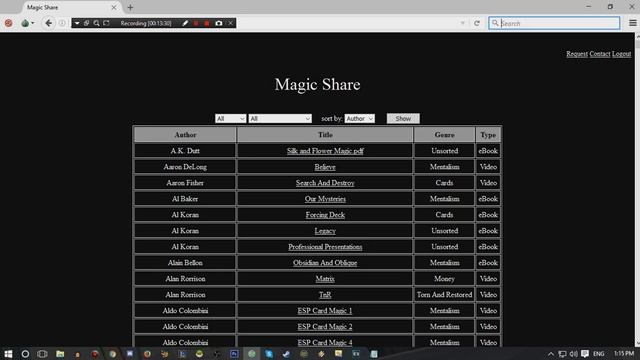The height and width of the screenshot is (360, 640).
Task: Click the pencil annotate icon in the recording bar
Action: [x=185, y=23]
